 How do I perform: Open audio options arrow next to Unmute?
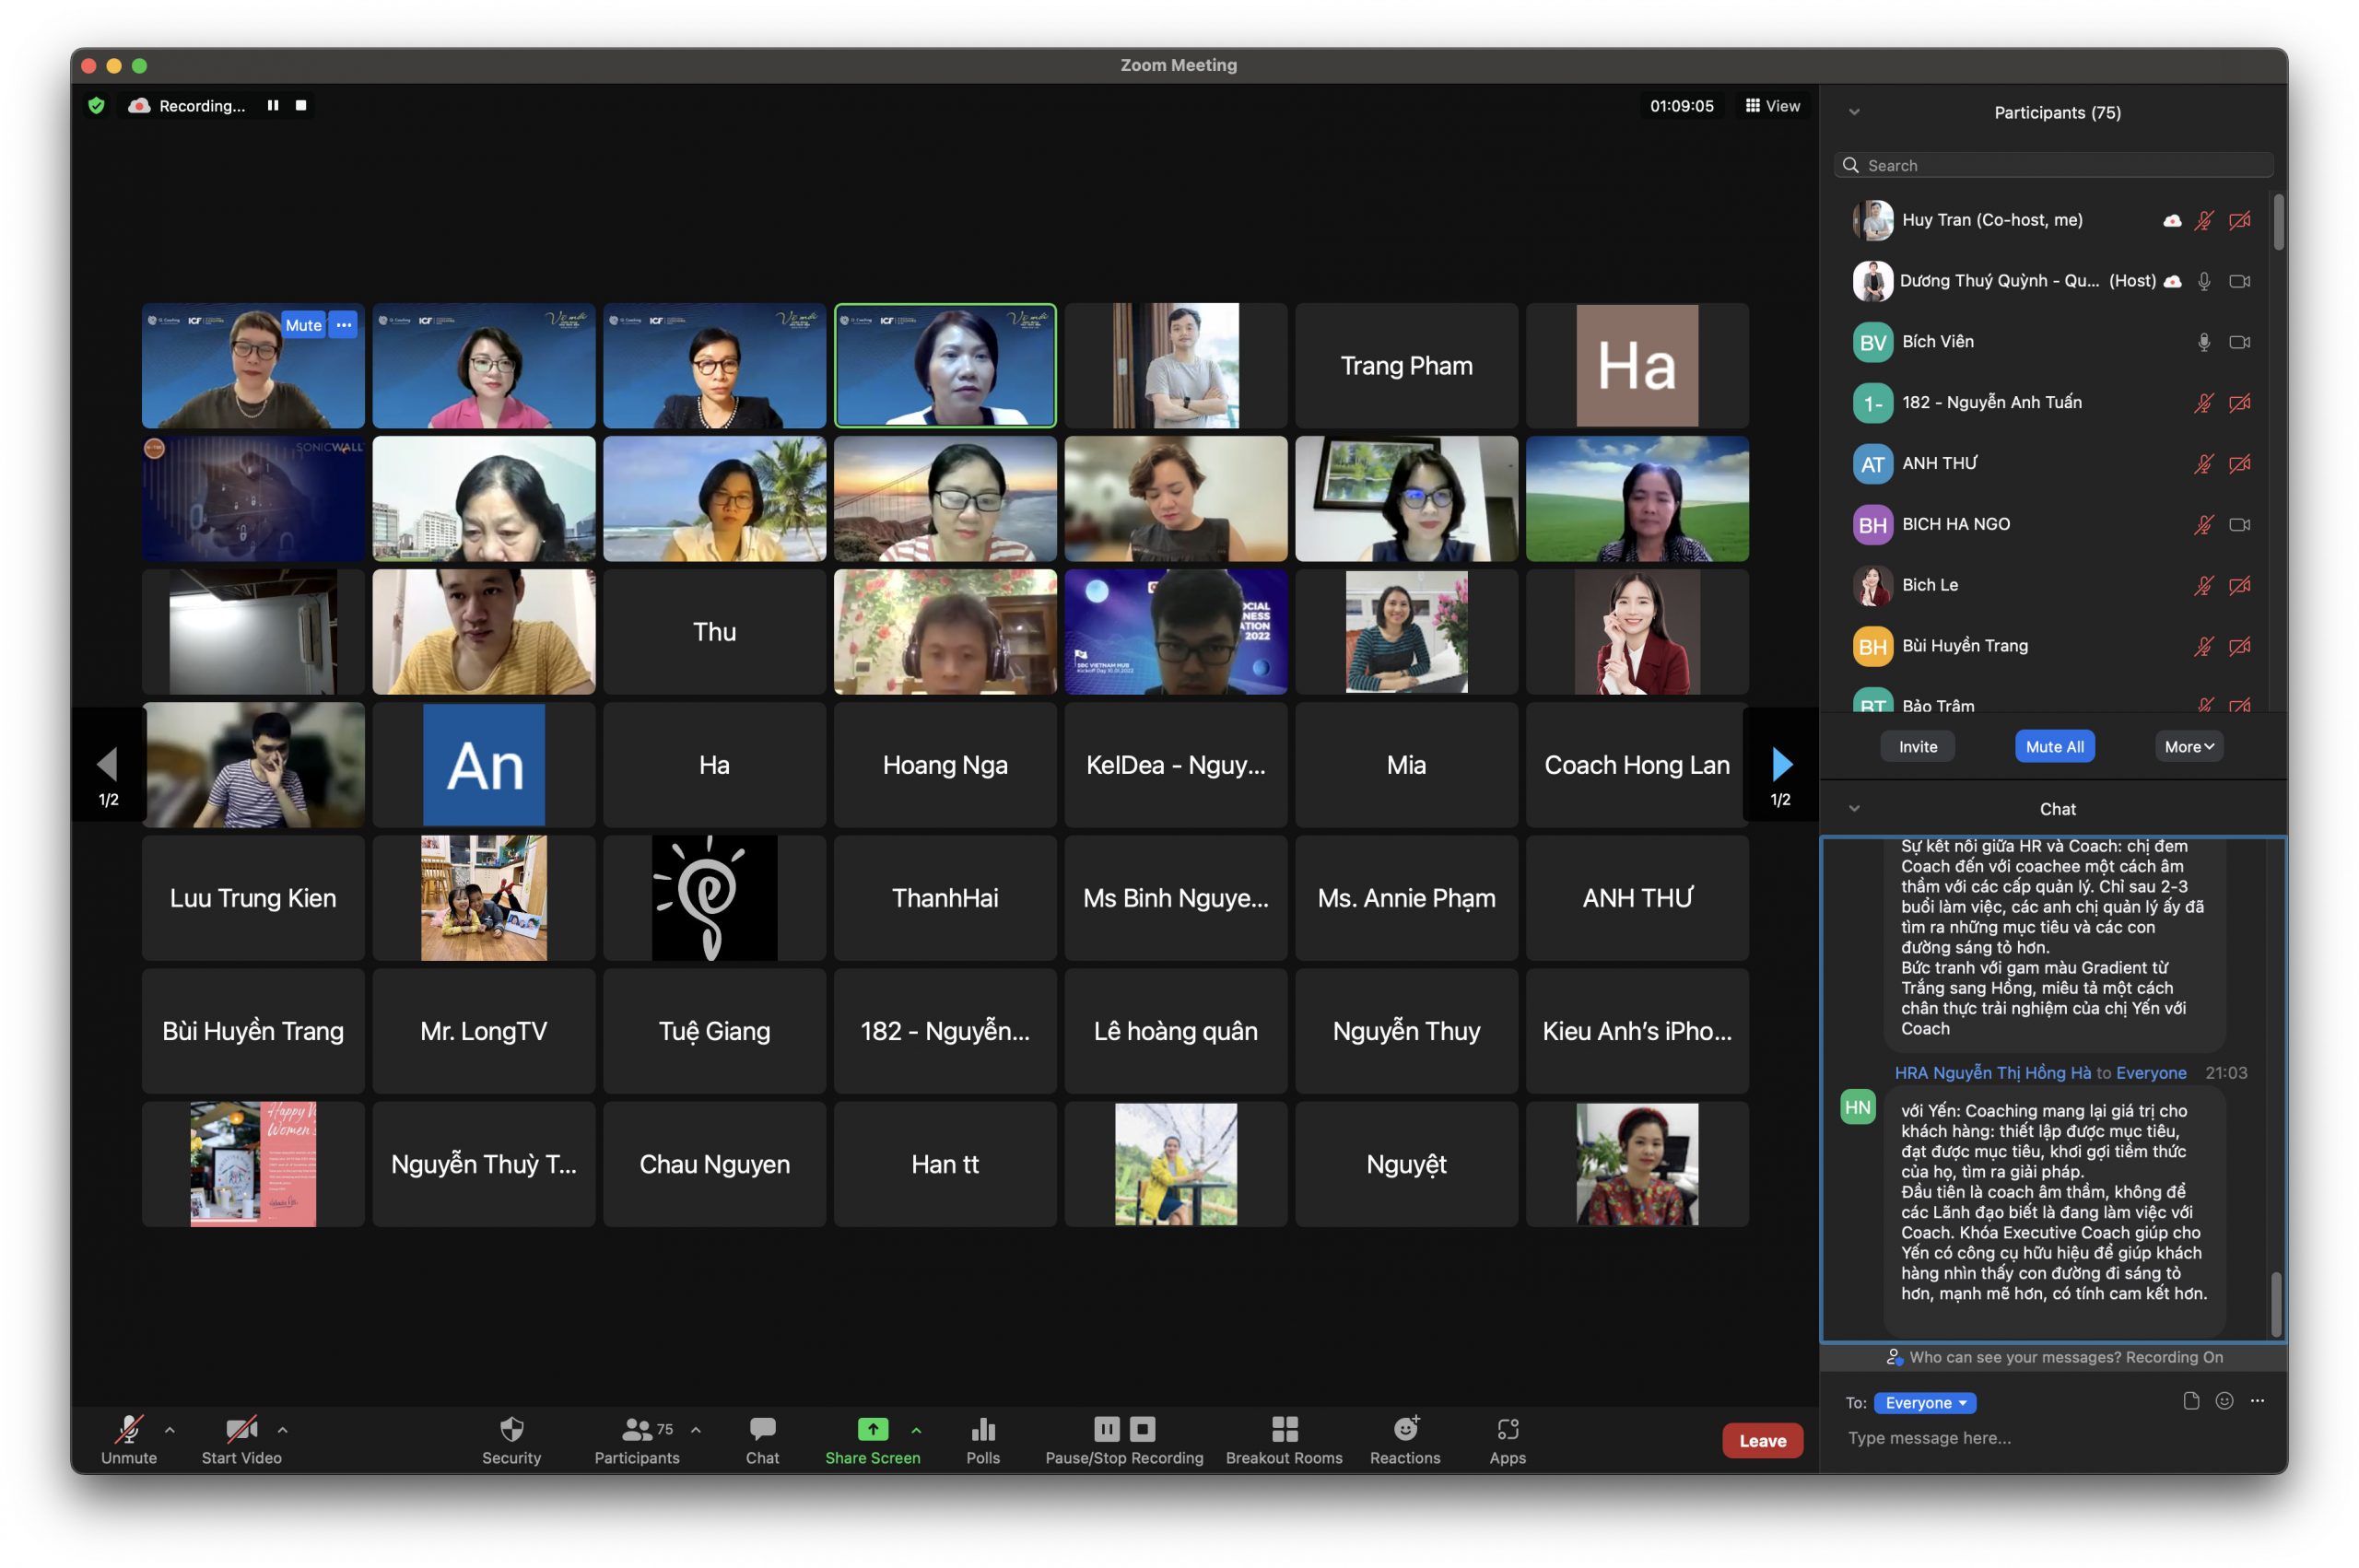tap(169, 1430)
